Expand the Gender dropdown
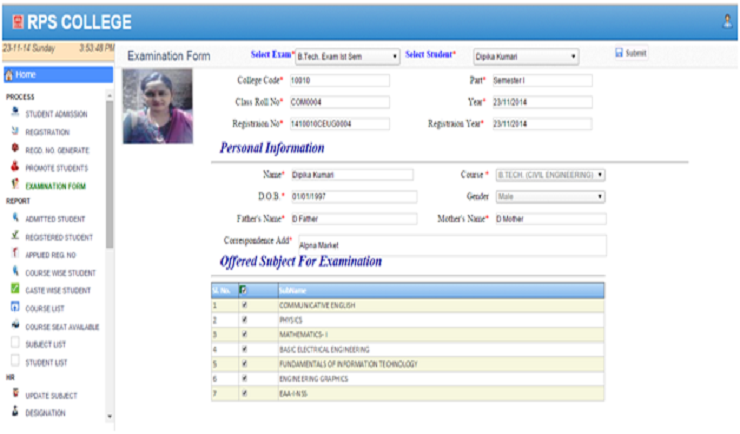Image resolution: width=740 pixels, height=434 pixels. [550, 197]
